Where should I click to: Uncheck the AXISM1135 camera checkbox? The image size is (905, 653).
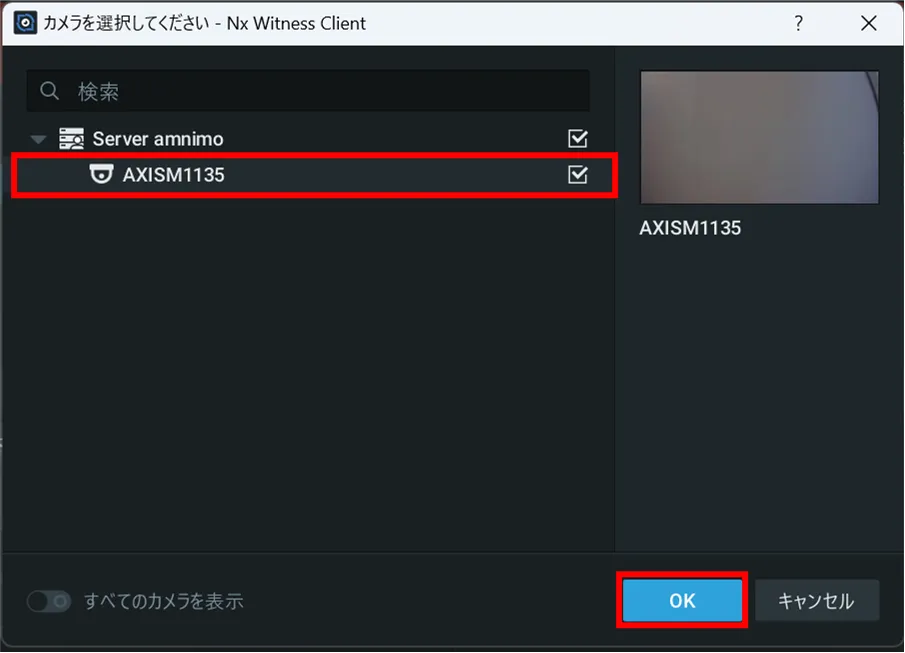pyautogui.click(x=577, y=174)
